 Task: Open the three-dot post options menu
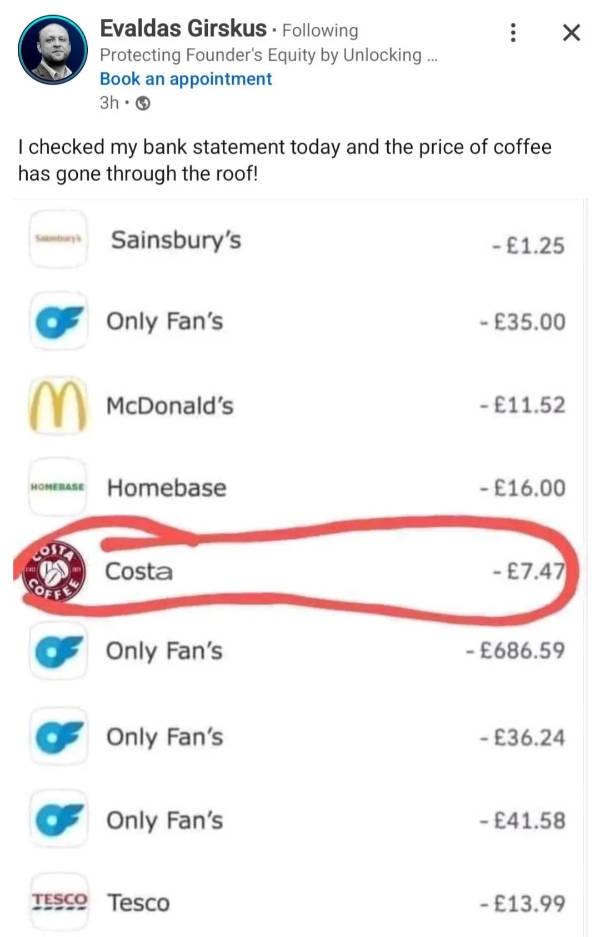coord(513,32)
